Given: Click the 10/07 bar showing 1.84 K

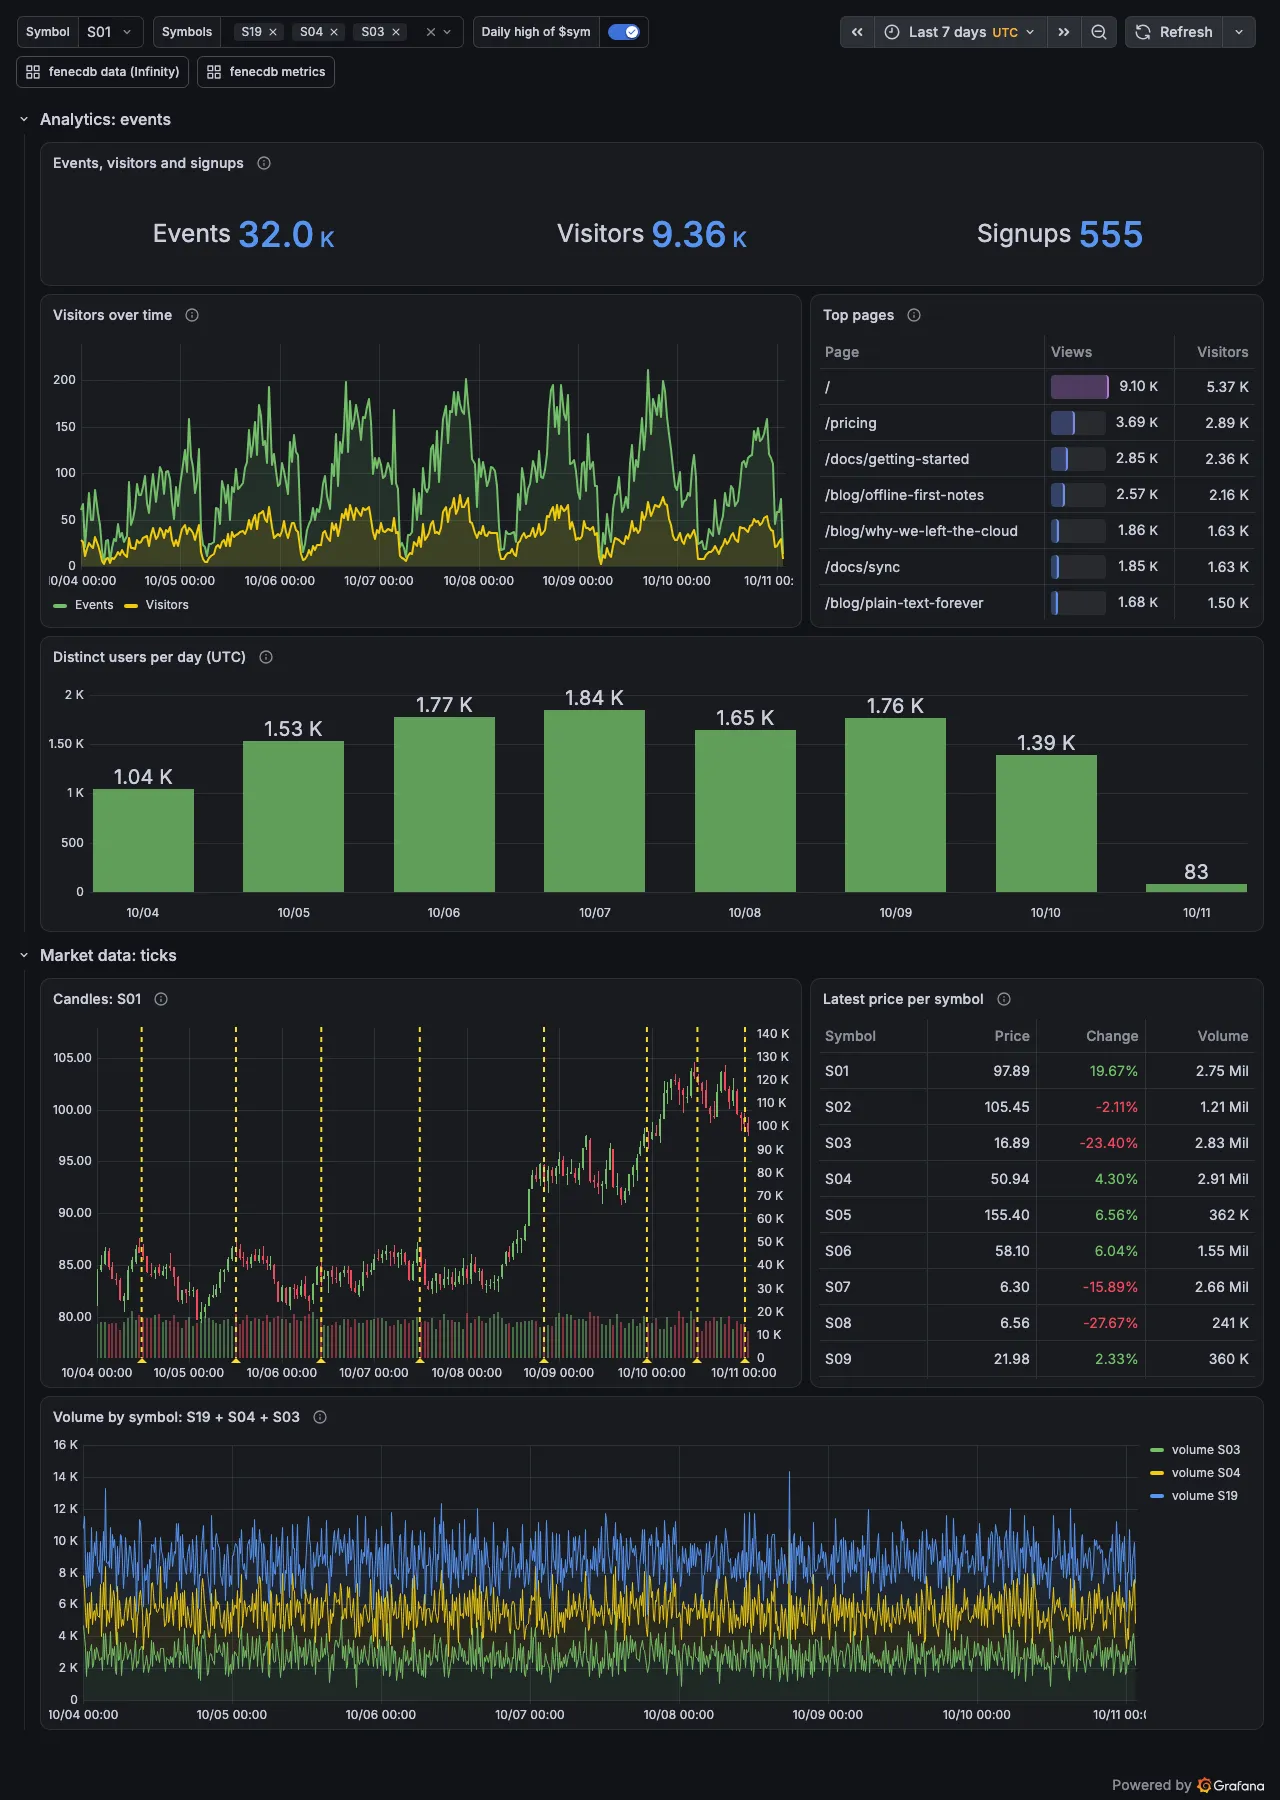Looking at the screenshot, I should pyautogui.click(x=594, y=800).
